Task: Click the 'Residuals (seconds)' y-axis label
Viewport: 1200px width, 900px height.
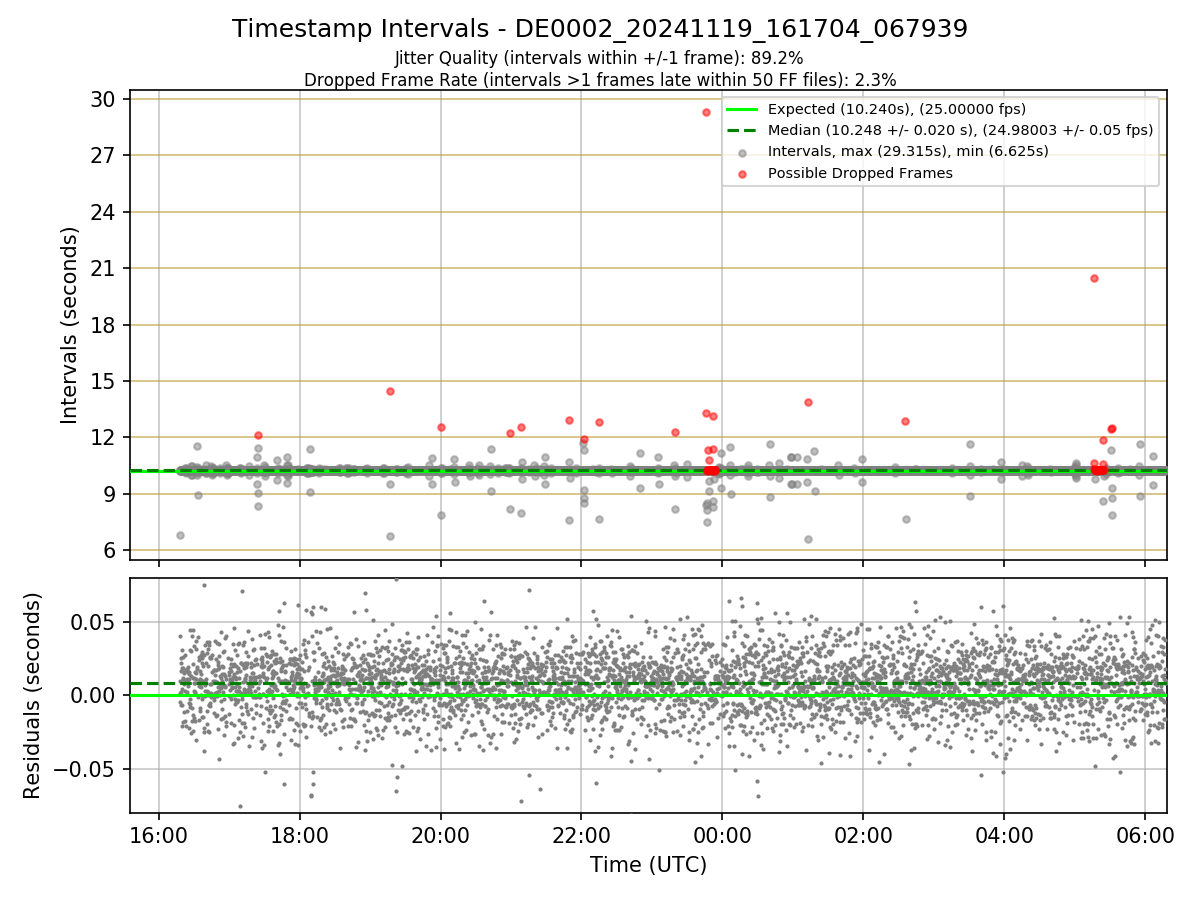Action: 32,695
